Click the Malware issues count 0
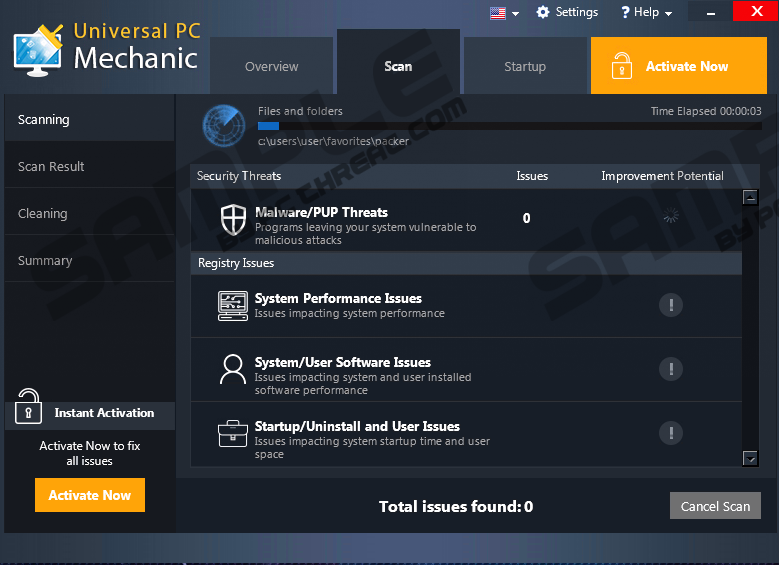This screenshot has height=565, width=779. pyautogui.click(x=526, y=218)
